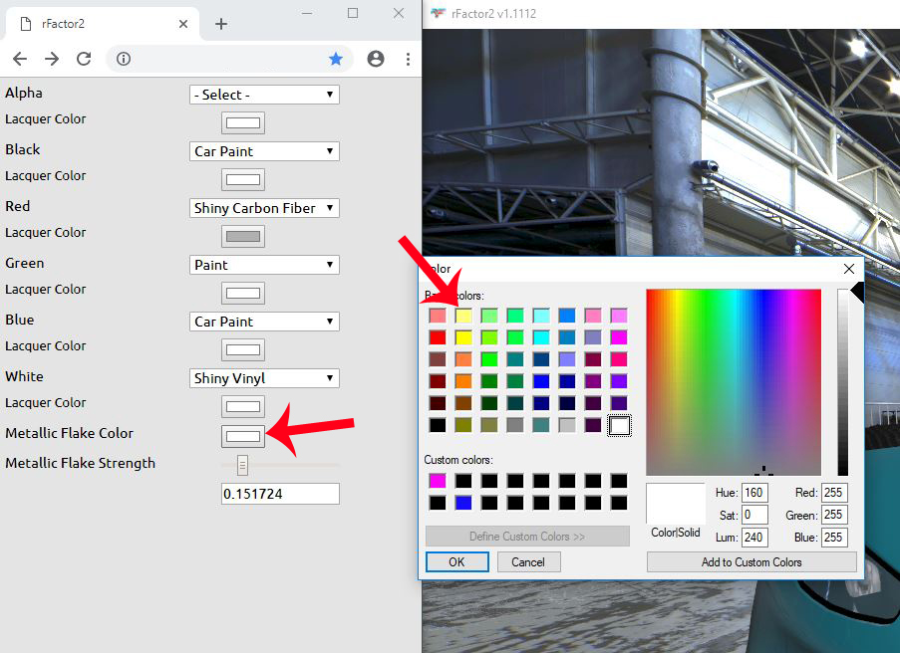900x653 pixels.
Task: Select the pure red basic color
Action: pyautogui.click(x=437, y=337)
